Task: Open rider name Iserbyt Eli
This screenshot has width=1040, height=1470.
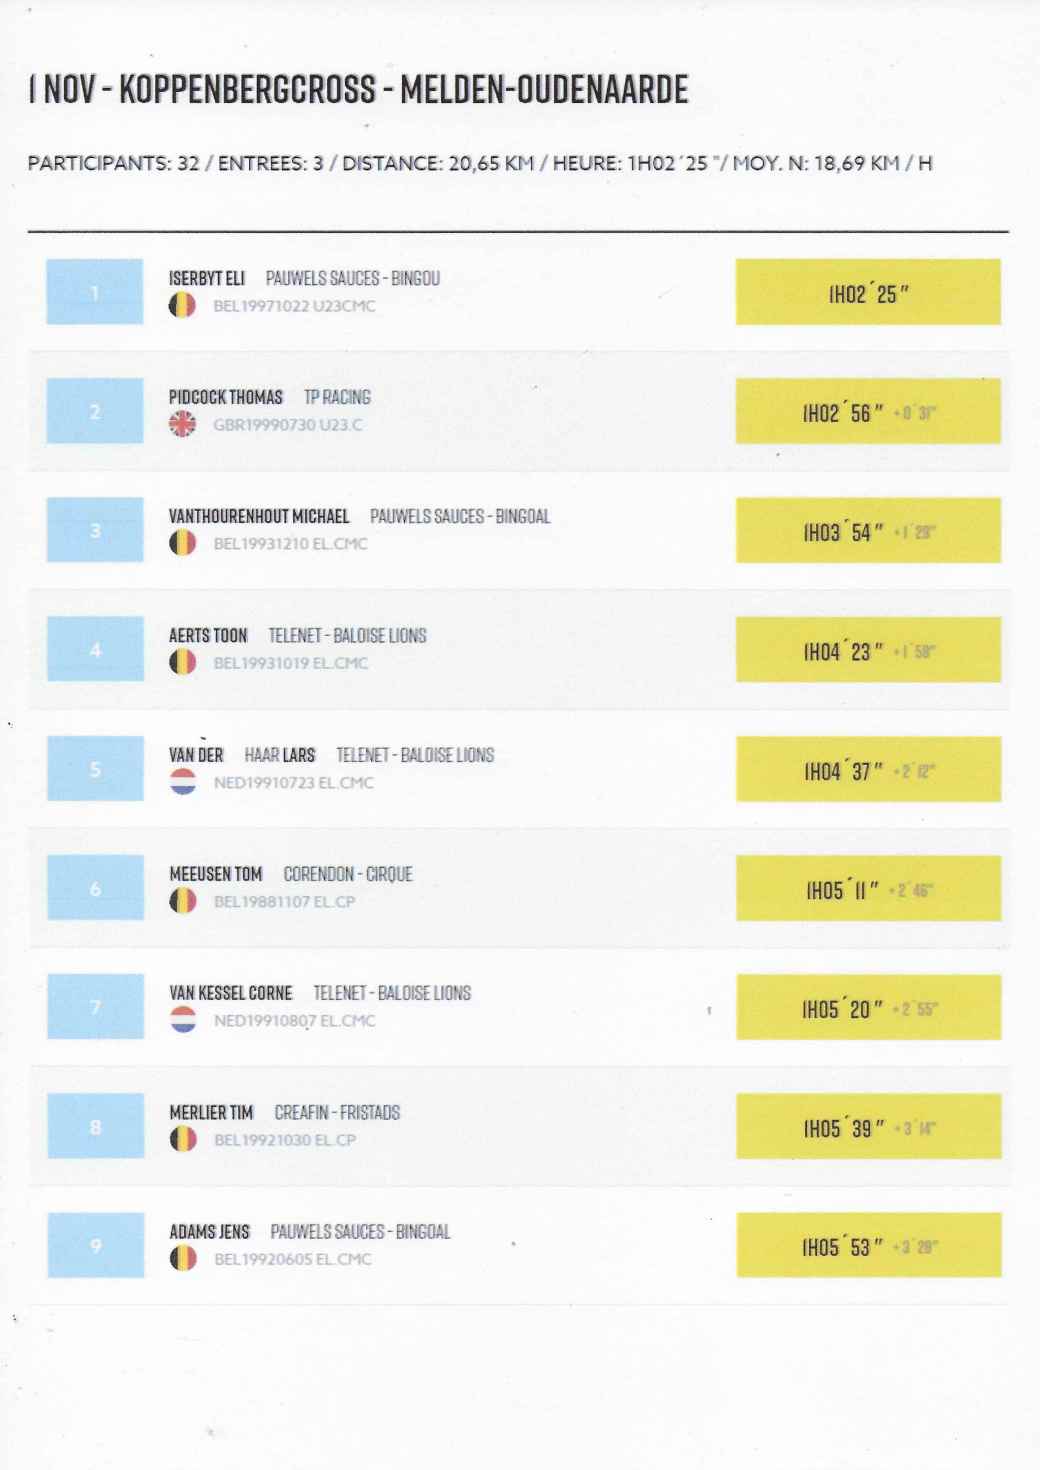Action: click(207, 278)
